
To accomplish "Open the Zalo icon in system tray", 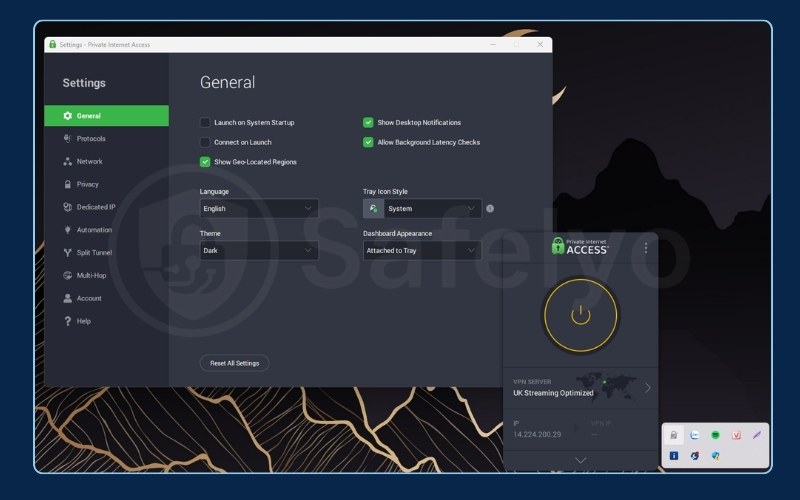I will [694, 435].
